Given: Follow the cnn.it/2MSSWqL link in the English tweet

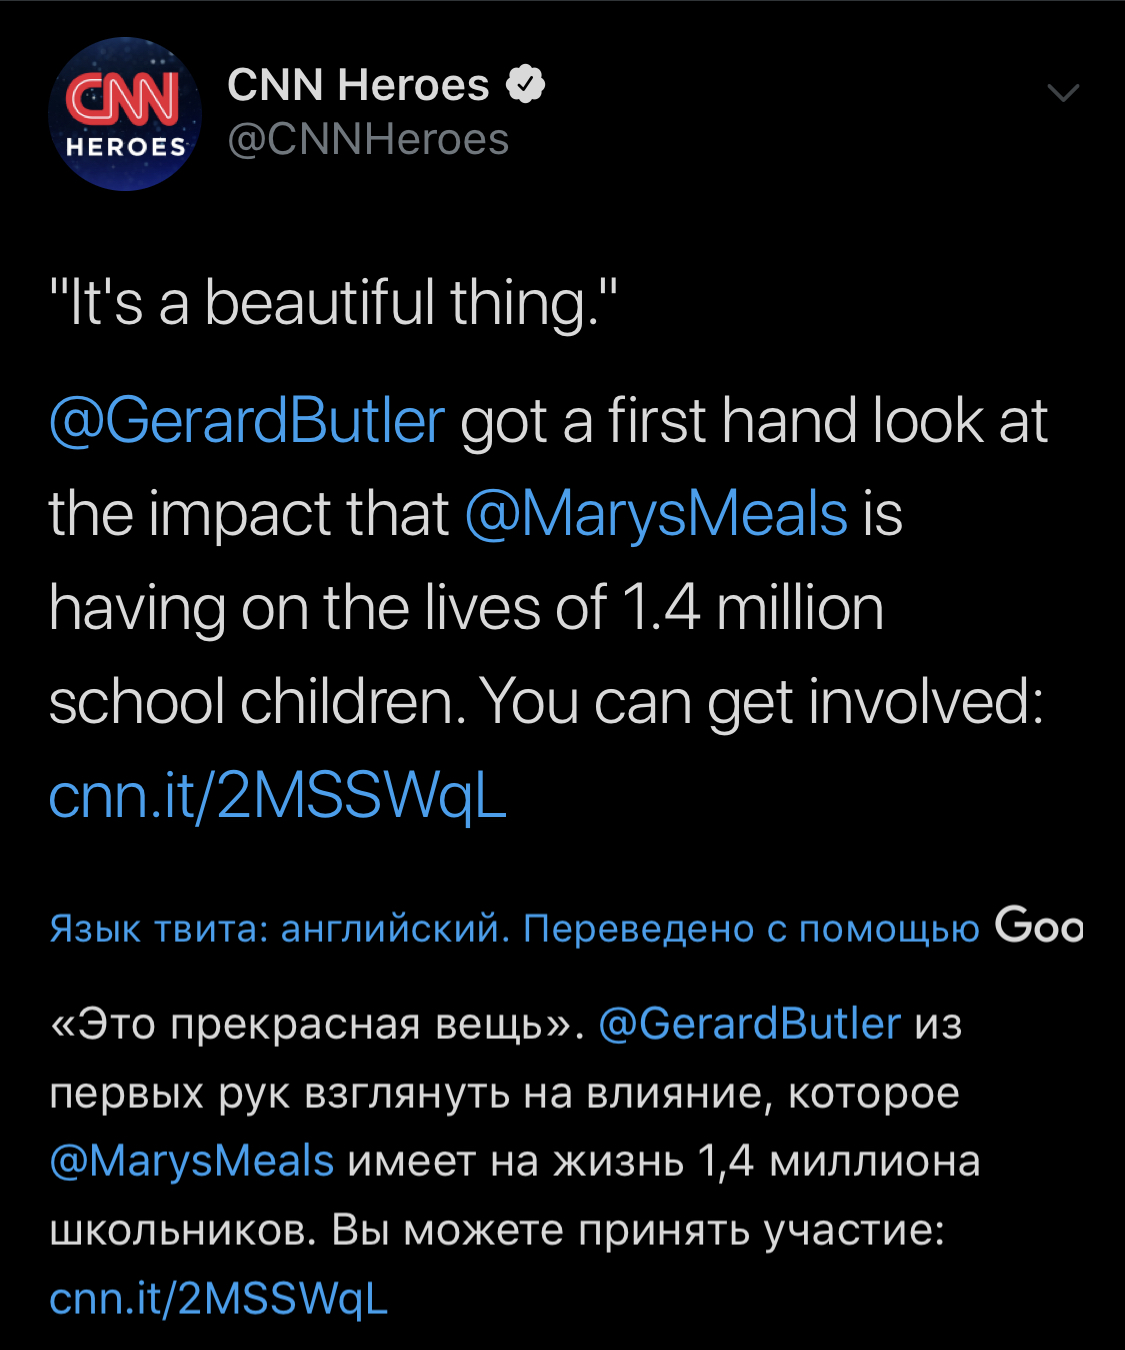Looking at the screenshot, I should [x=278, y=796].
